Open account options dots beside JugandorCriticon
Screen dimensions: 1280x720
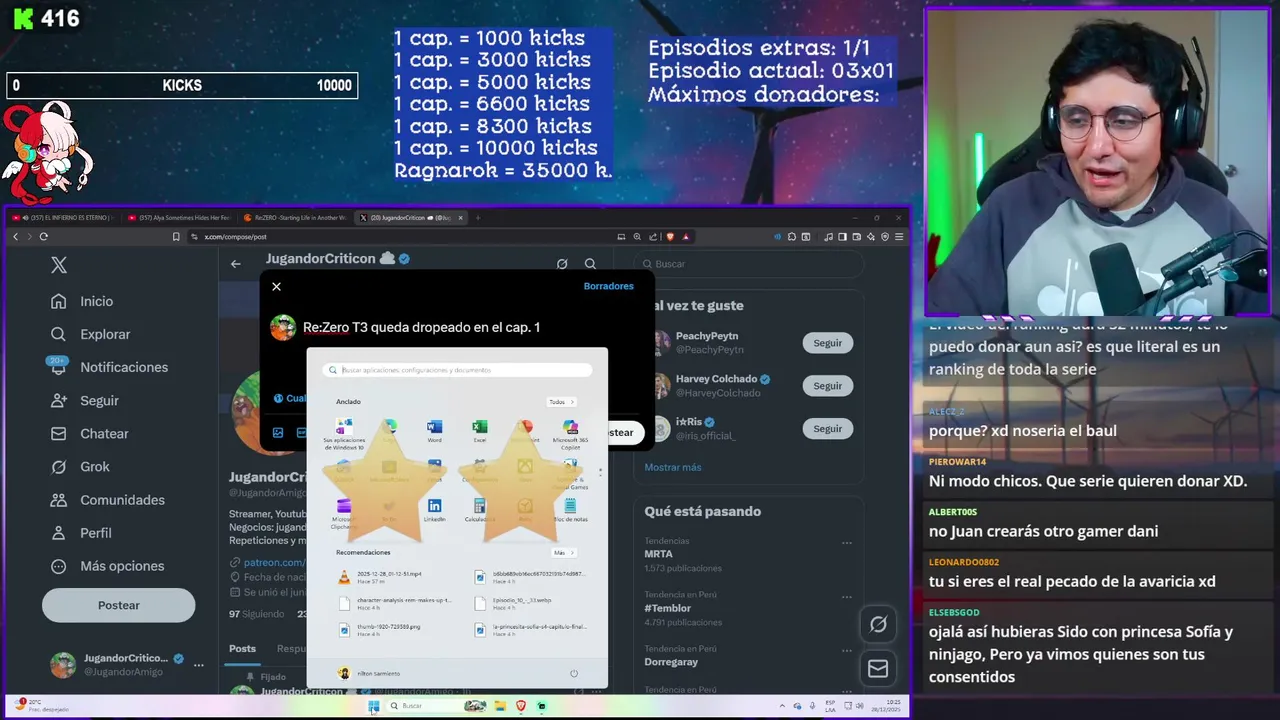[x=198, y=665]
